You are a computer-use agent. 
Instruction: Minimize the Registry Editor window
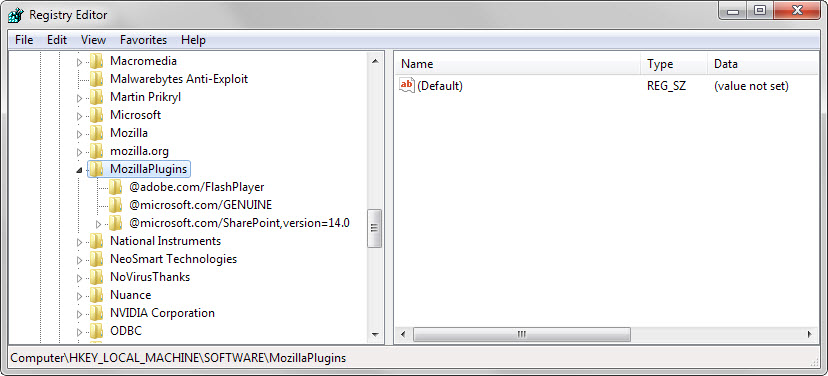tap(733, 11)
